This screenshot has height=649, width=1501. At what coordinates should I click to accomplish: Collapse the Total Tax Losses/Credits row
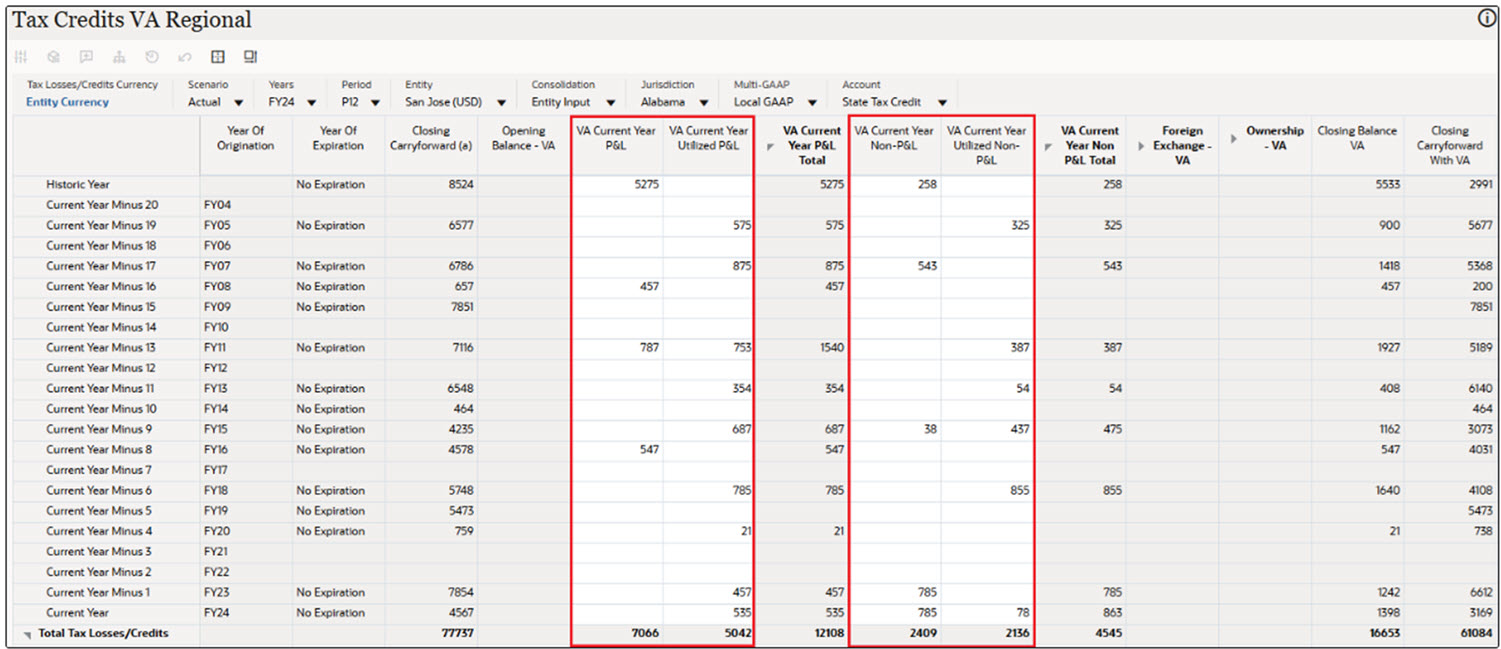click(27, 634)
